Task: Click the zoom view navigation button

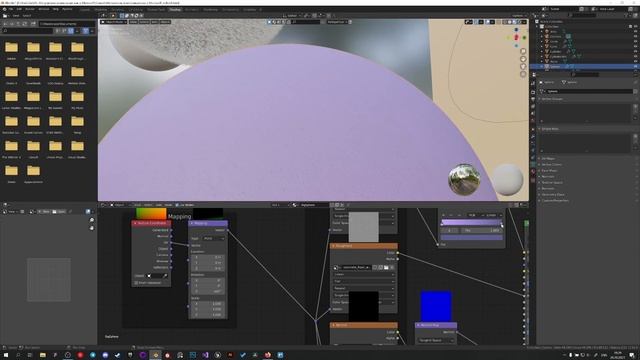Action: 523,51
